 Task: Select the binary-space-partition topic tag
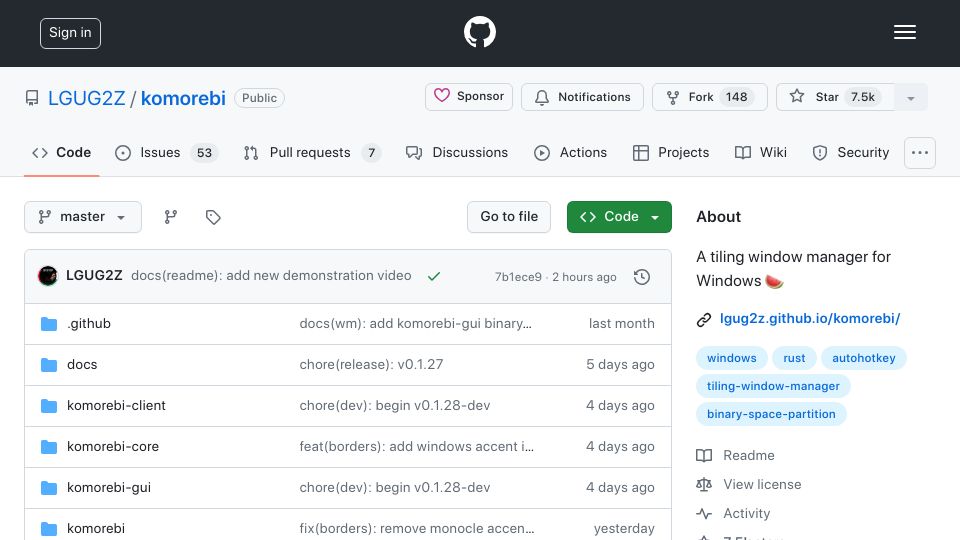pyautogui.click(x=771, y=414)
